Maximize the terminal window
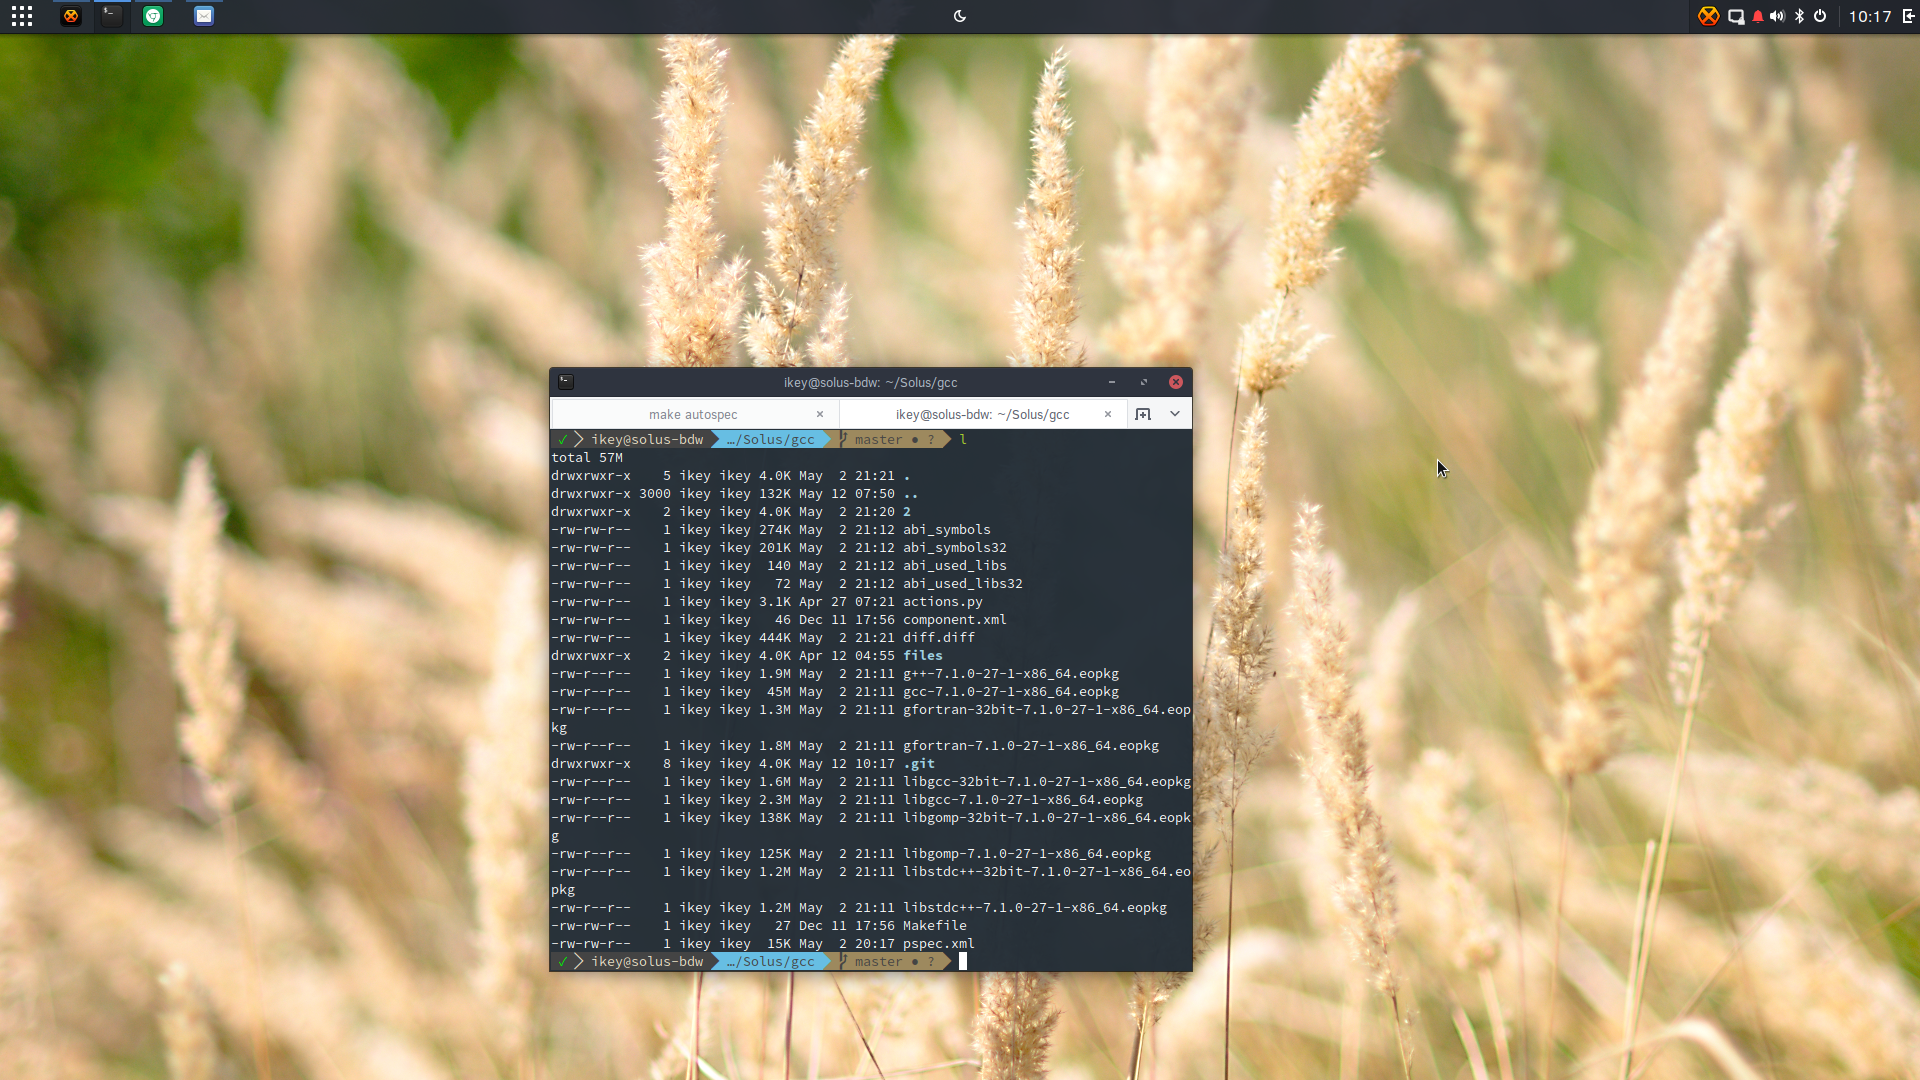Viewport: 1920px width, 1080px height. [1144, 382]
